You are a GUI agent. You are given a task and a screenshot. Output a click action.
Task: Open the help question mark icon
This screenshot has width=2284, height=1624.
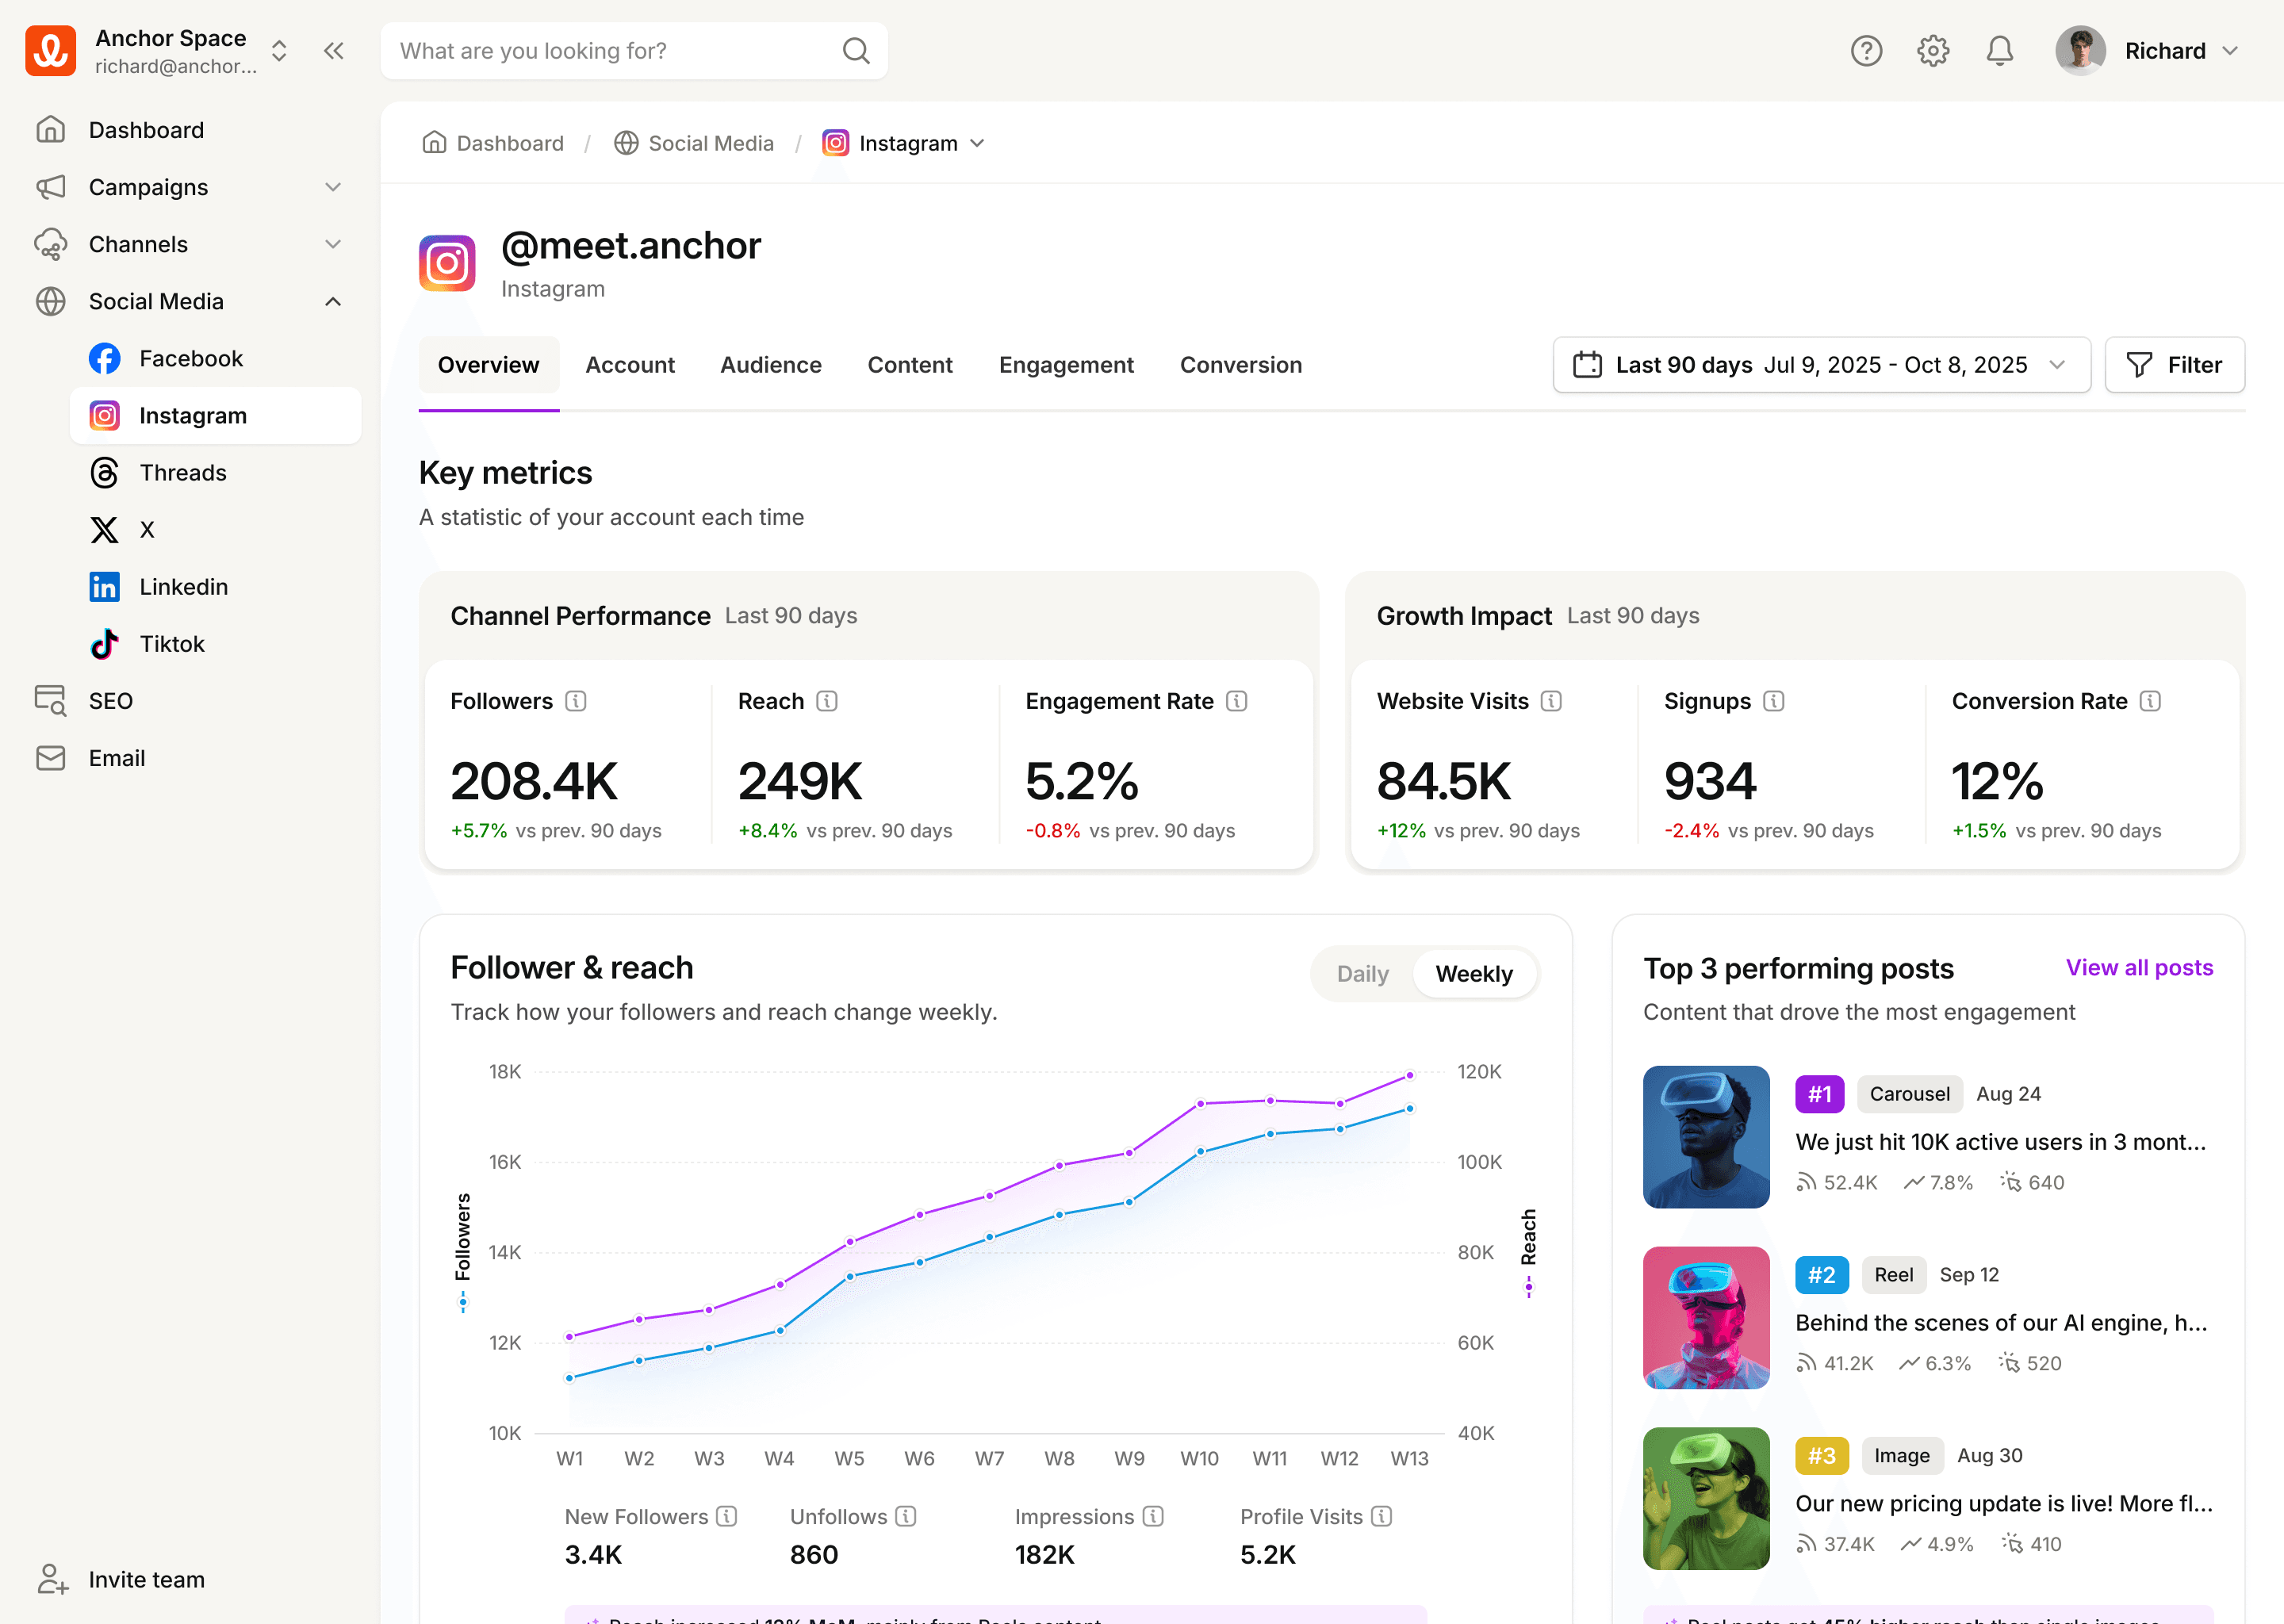(1865, 51)
